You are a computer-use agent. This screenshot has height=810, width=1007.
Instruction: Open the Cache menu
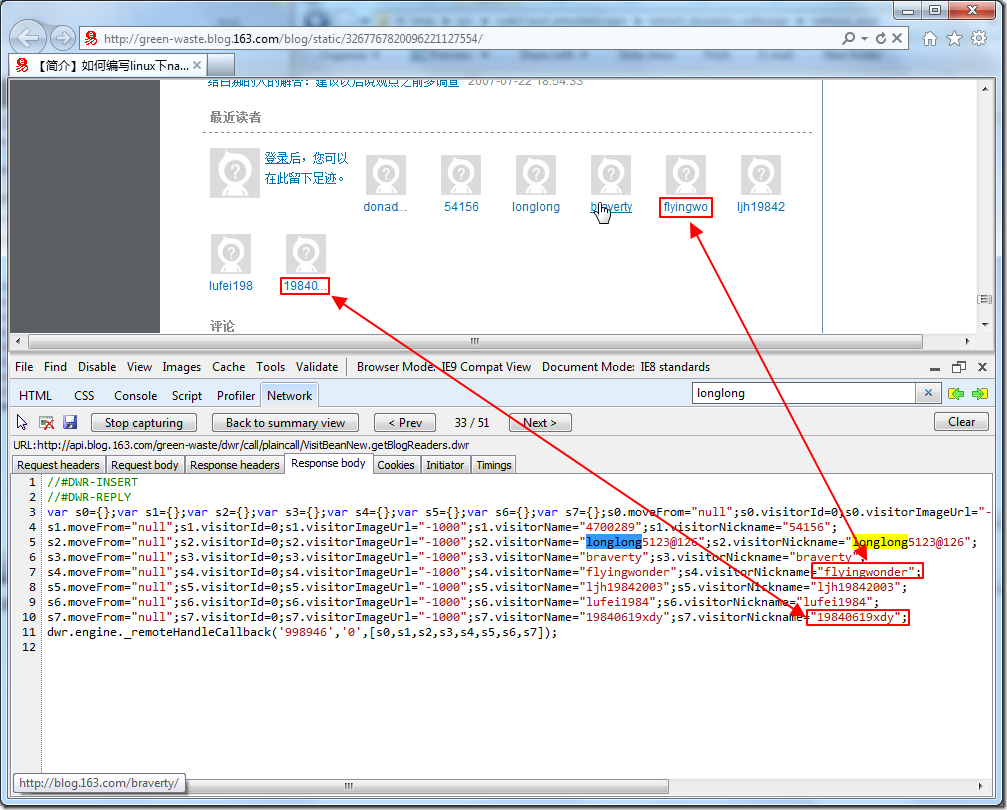pyautogui.click(x=229, y=367)
